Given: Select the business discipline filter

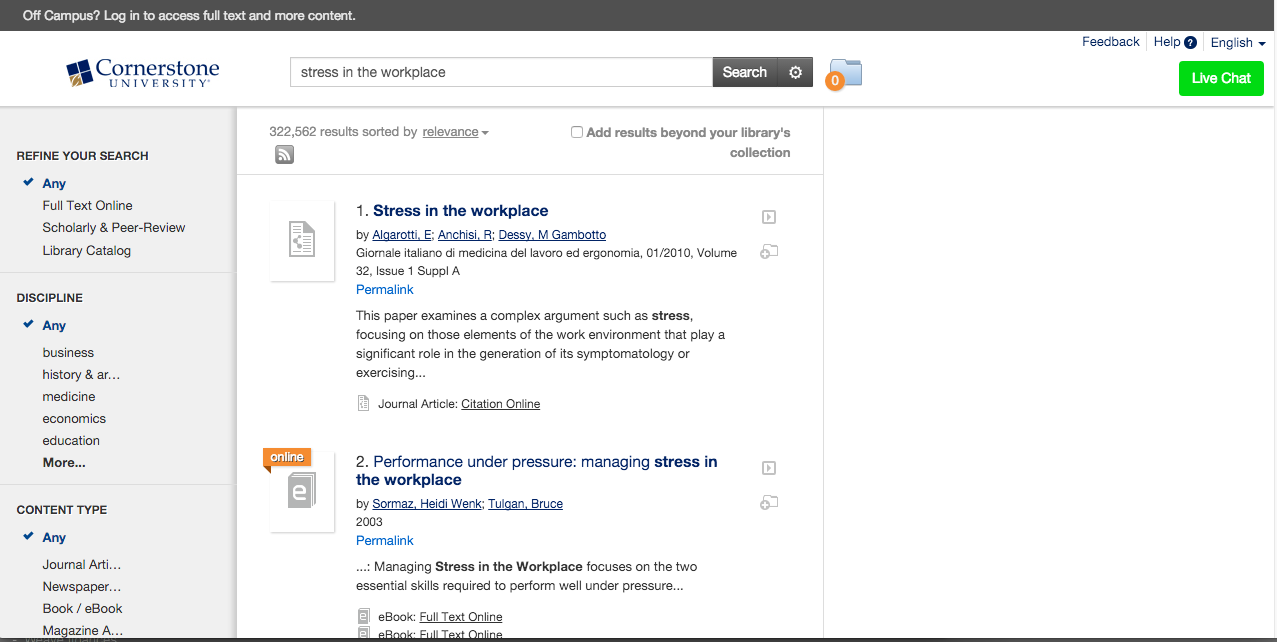Looking at the screenshot, I should [68, 352].
